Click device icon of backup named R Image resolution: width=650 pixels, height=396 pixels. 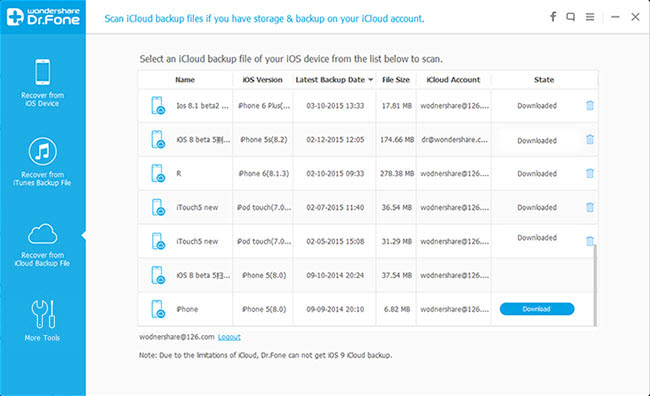click(158, 173)
